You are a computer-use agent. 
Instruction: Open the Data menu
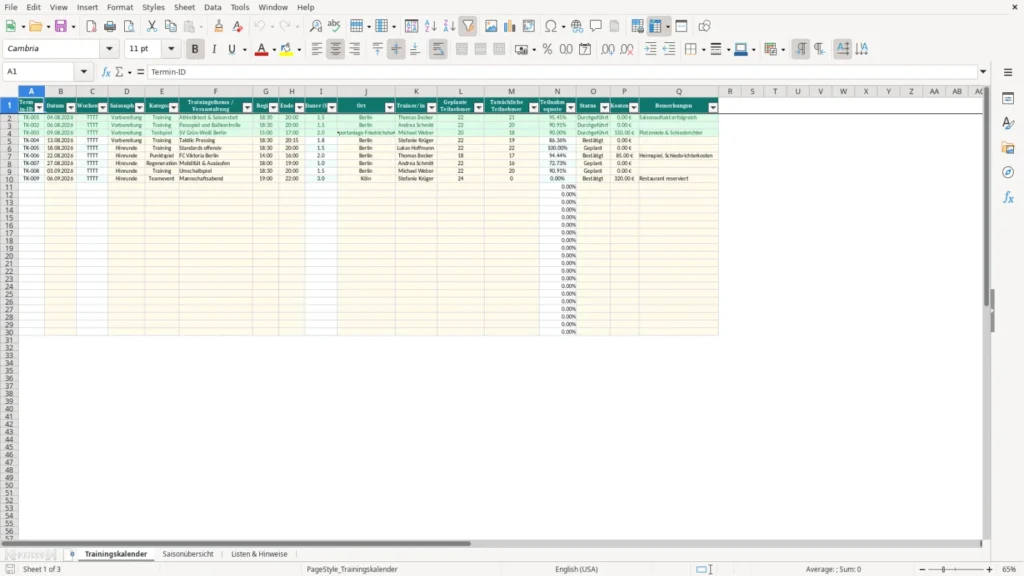212,7
